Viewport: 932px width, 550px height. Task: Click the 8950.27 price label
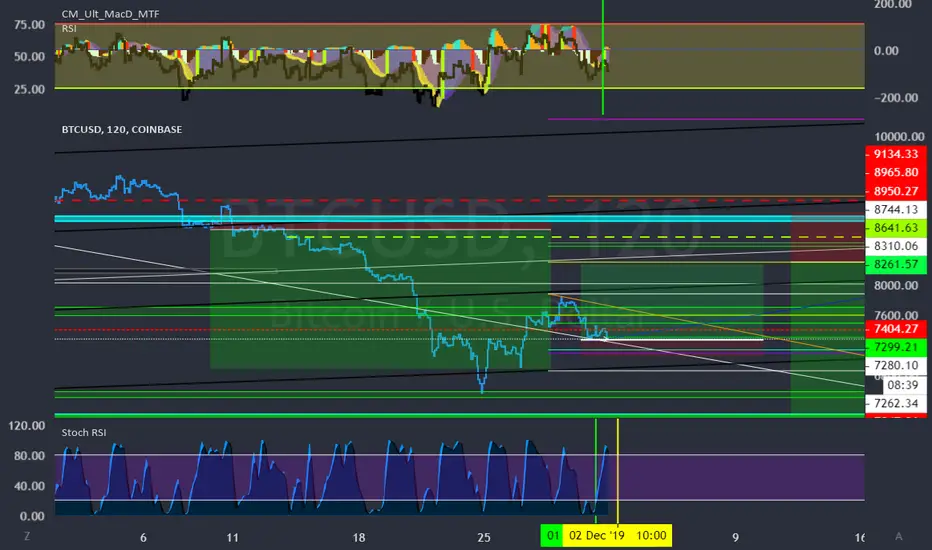(x=896, y=191)
